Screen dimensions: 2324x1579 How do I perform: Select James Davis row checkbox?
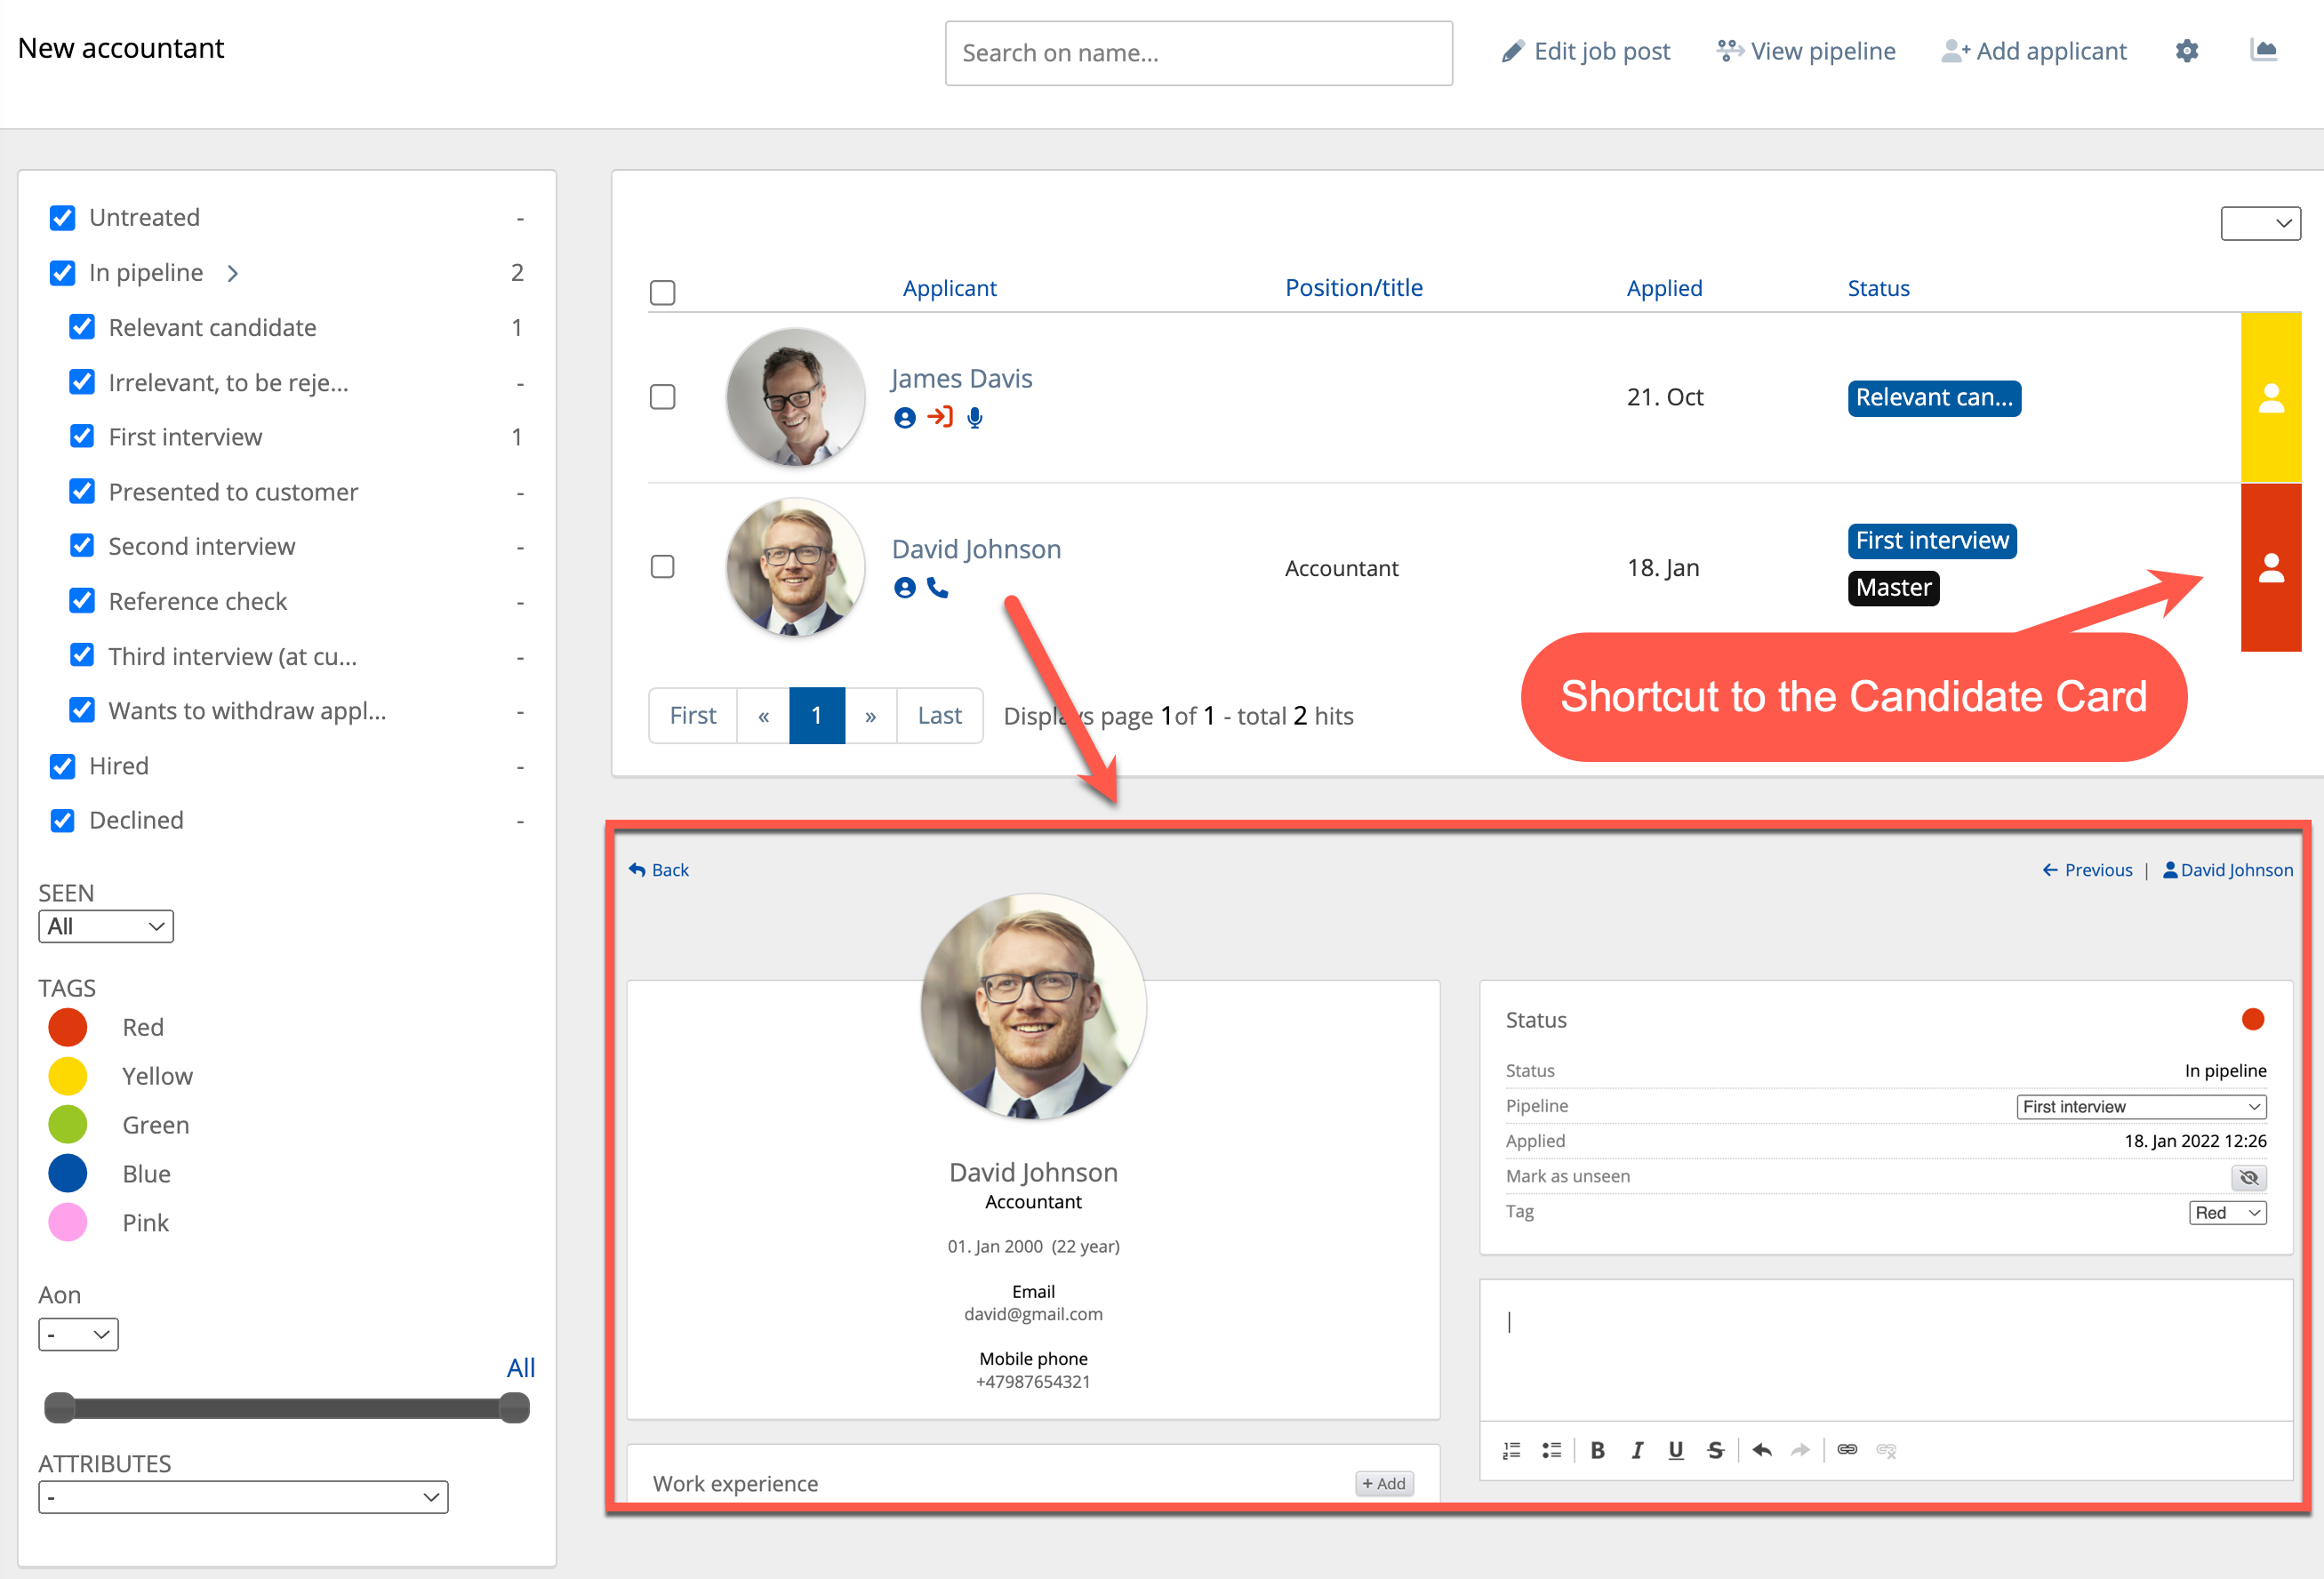[662, 397]
